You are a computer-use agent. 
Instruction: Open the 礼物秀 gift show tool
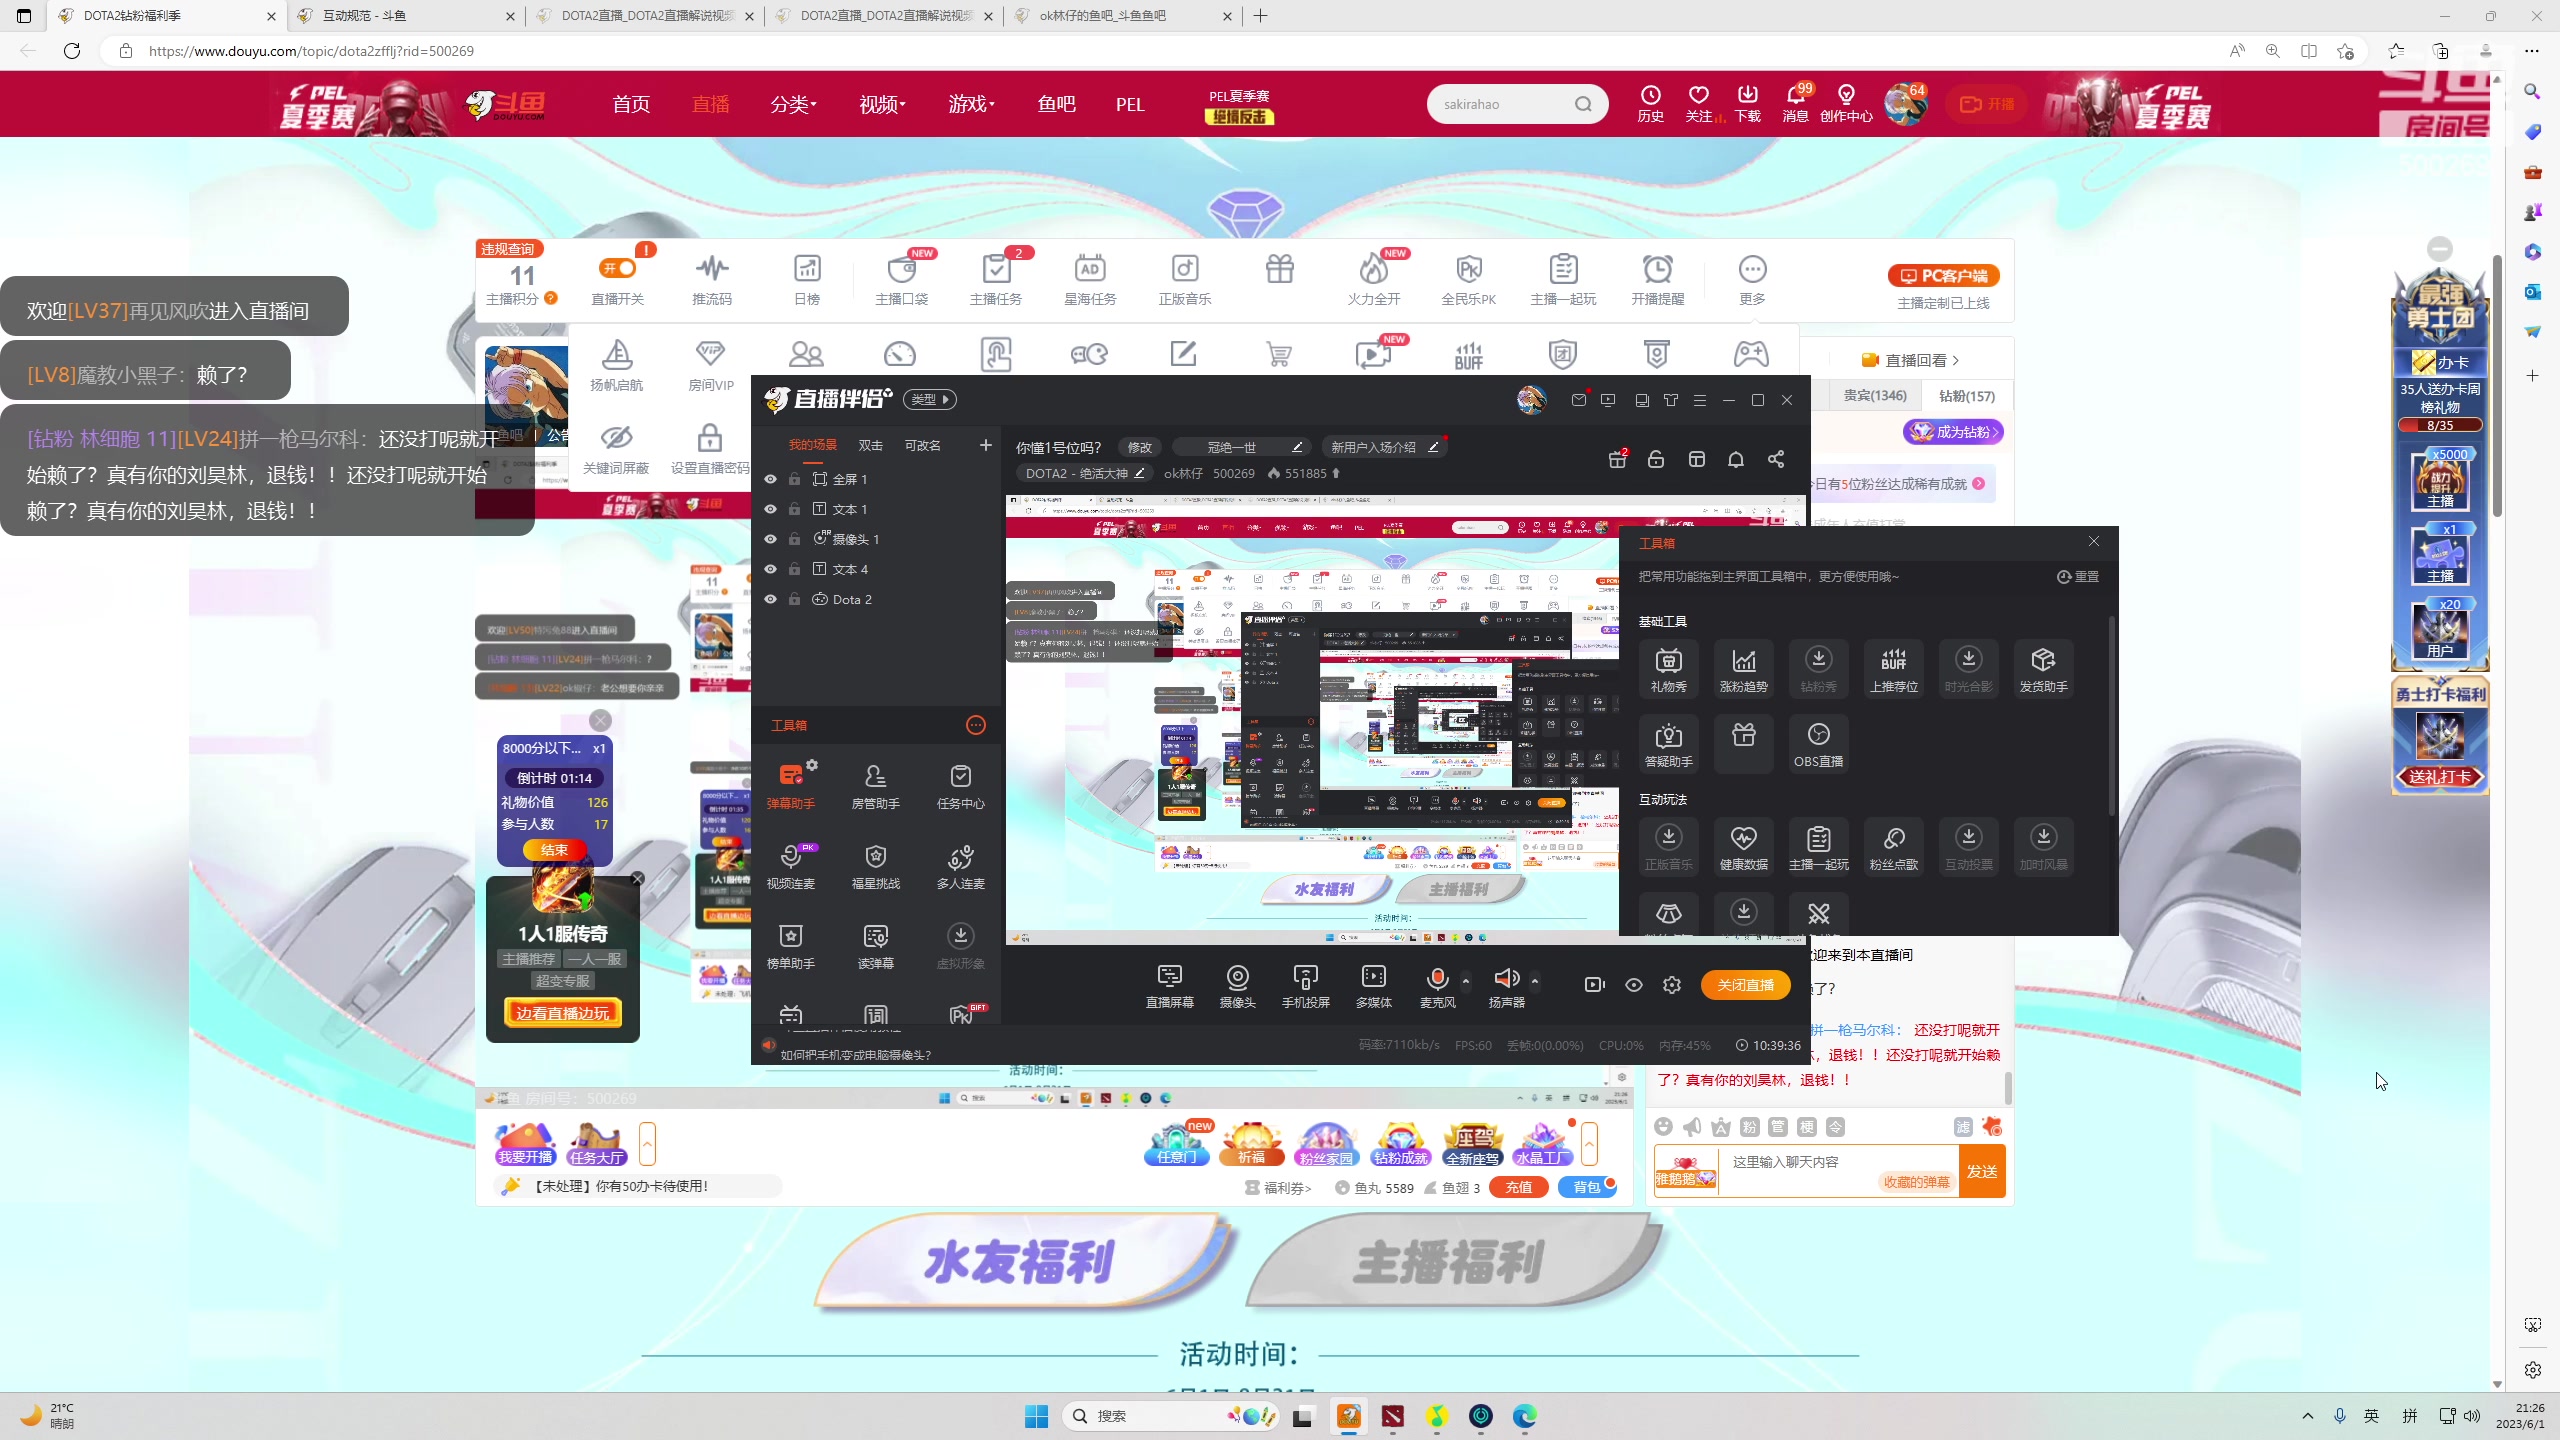pyautogui.click(x=1668, y=667)
